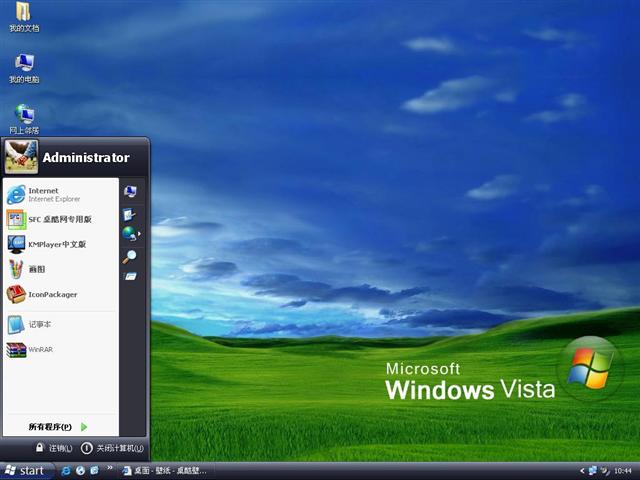640x480 pixels.
Task: Launch Internet Explorer from quick launch bar
Action: click(65, 471)
